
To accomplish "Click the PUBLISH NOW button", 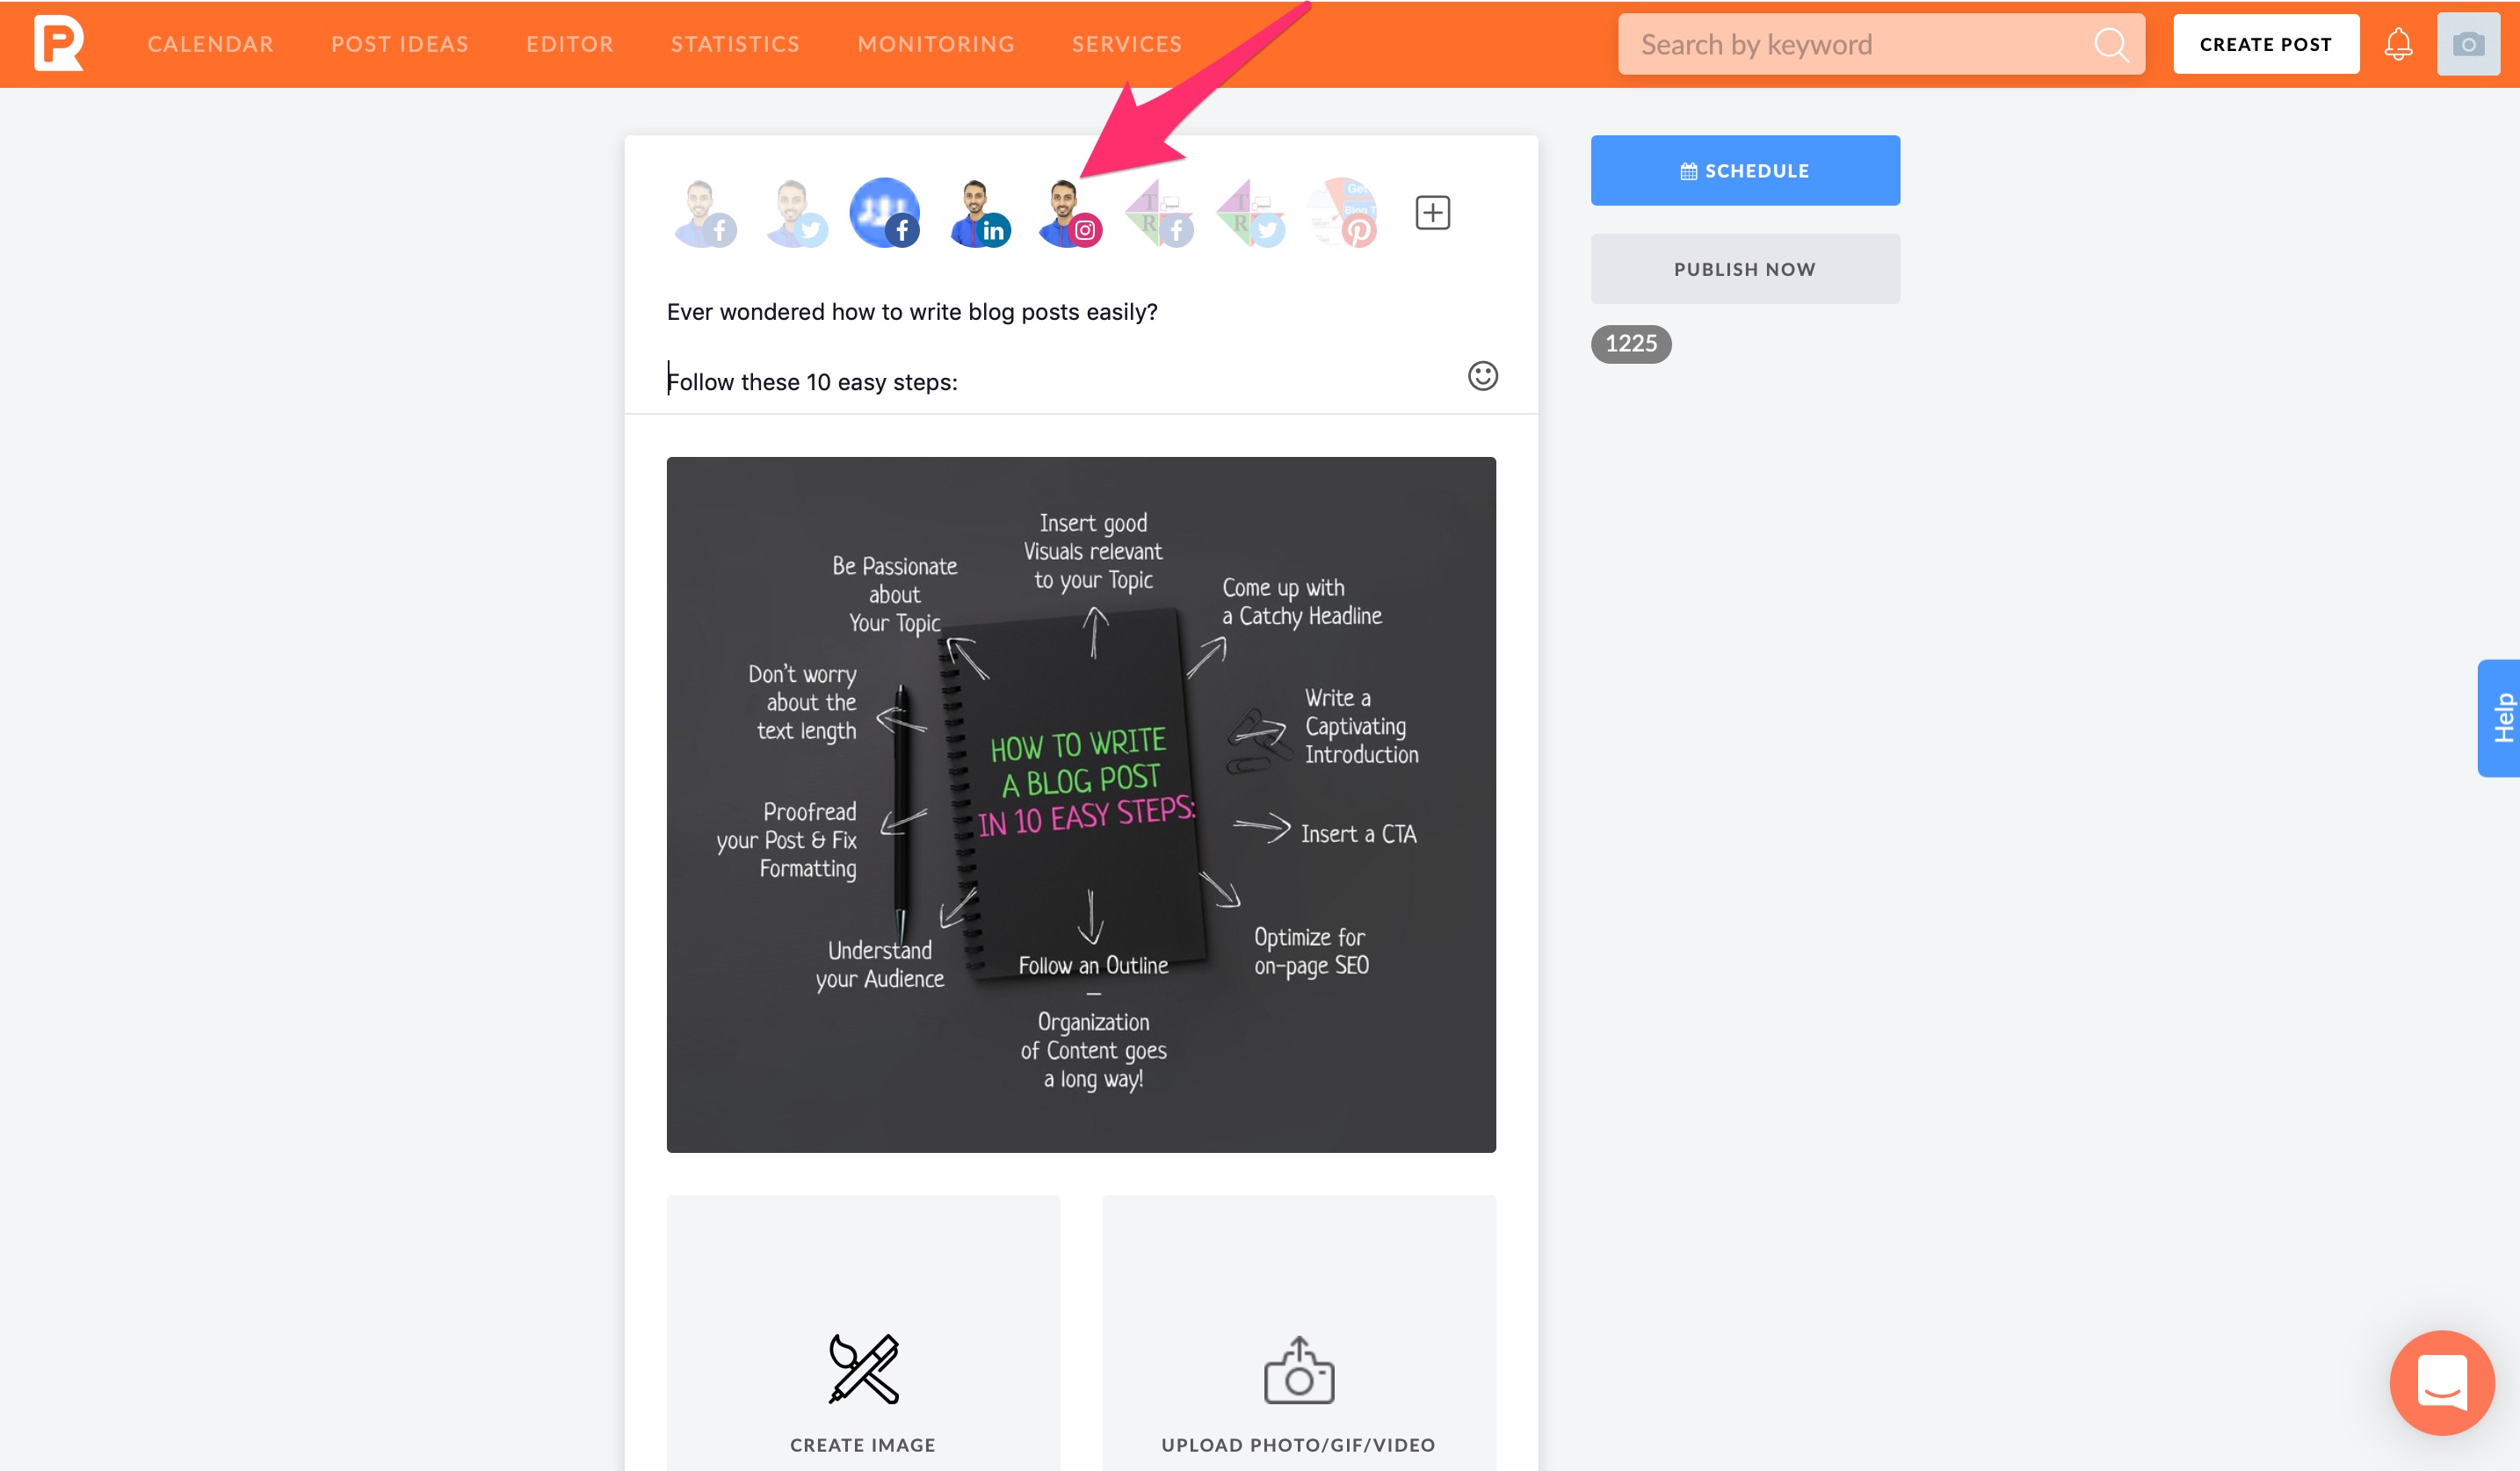I will coord(1744,270).
